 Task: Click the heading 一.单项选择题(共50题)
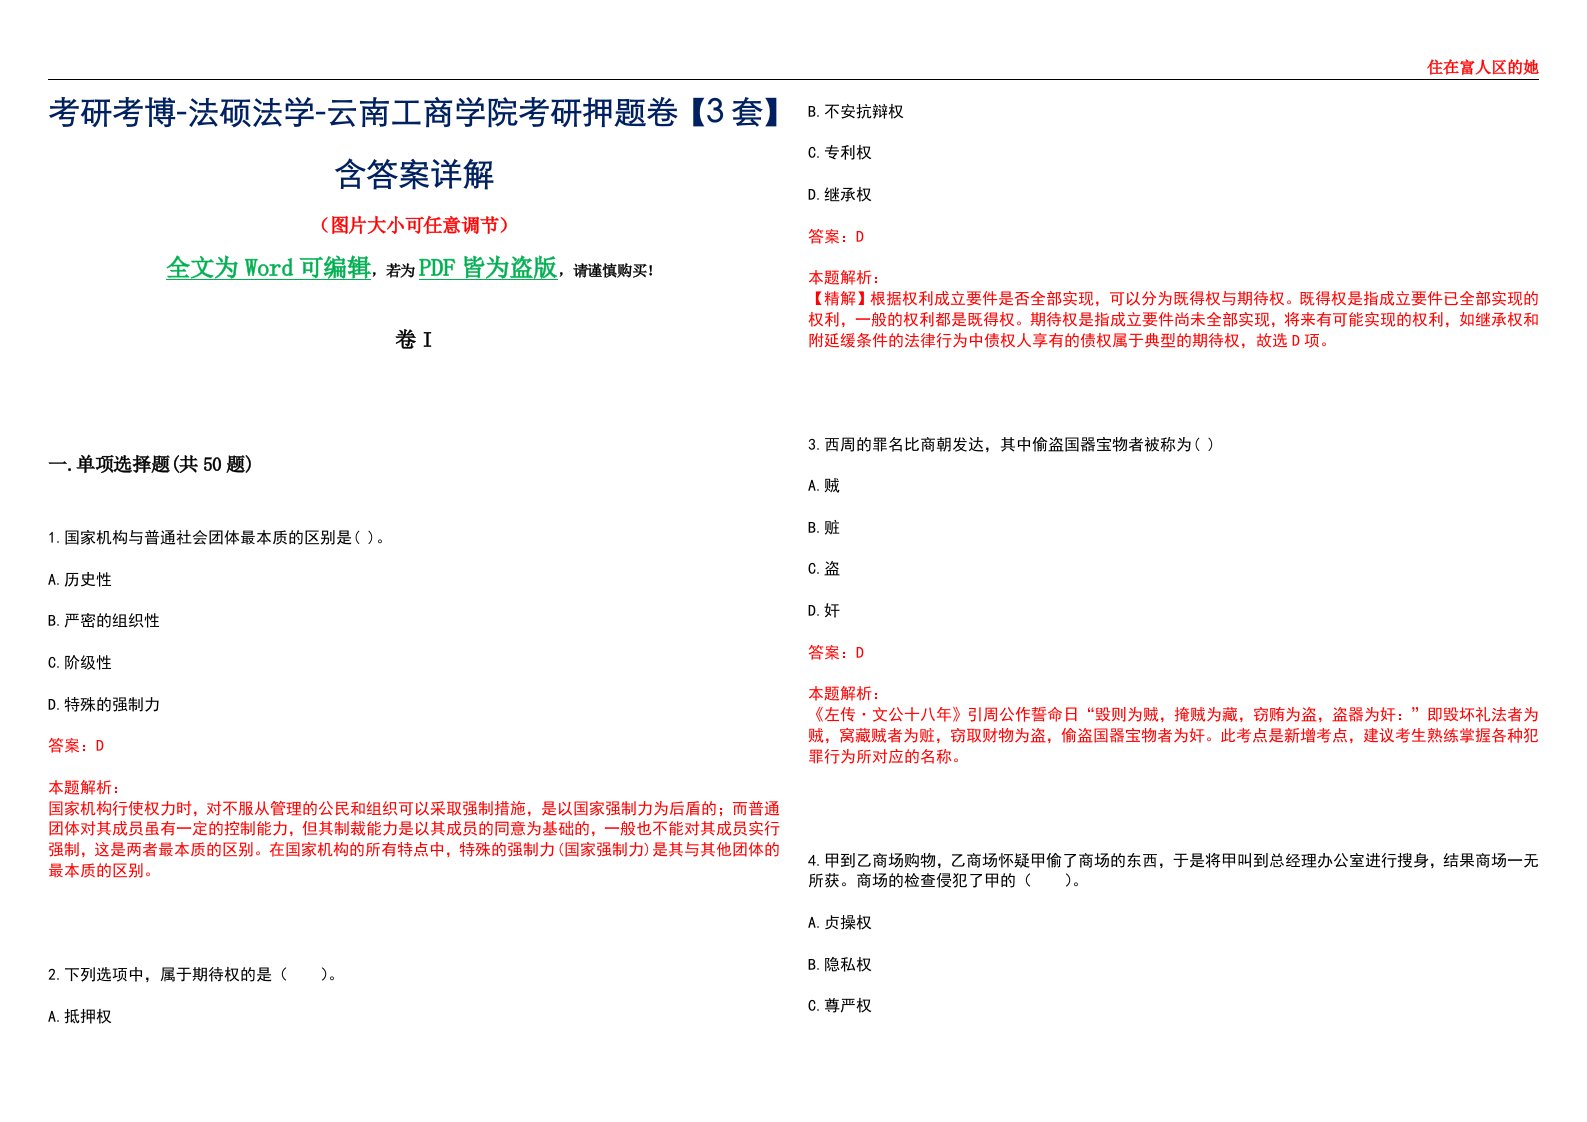coord(150,464)
